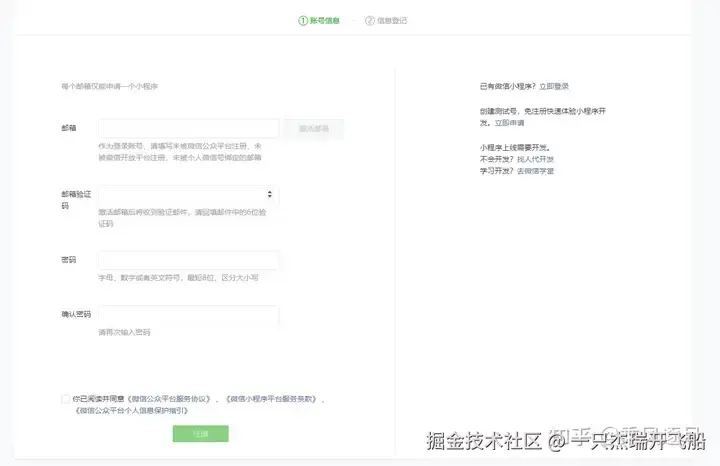Click the 立即登录 link
720x466 pixels.
click(x=554, y=86)
